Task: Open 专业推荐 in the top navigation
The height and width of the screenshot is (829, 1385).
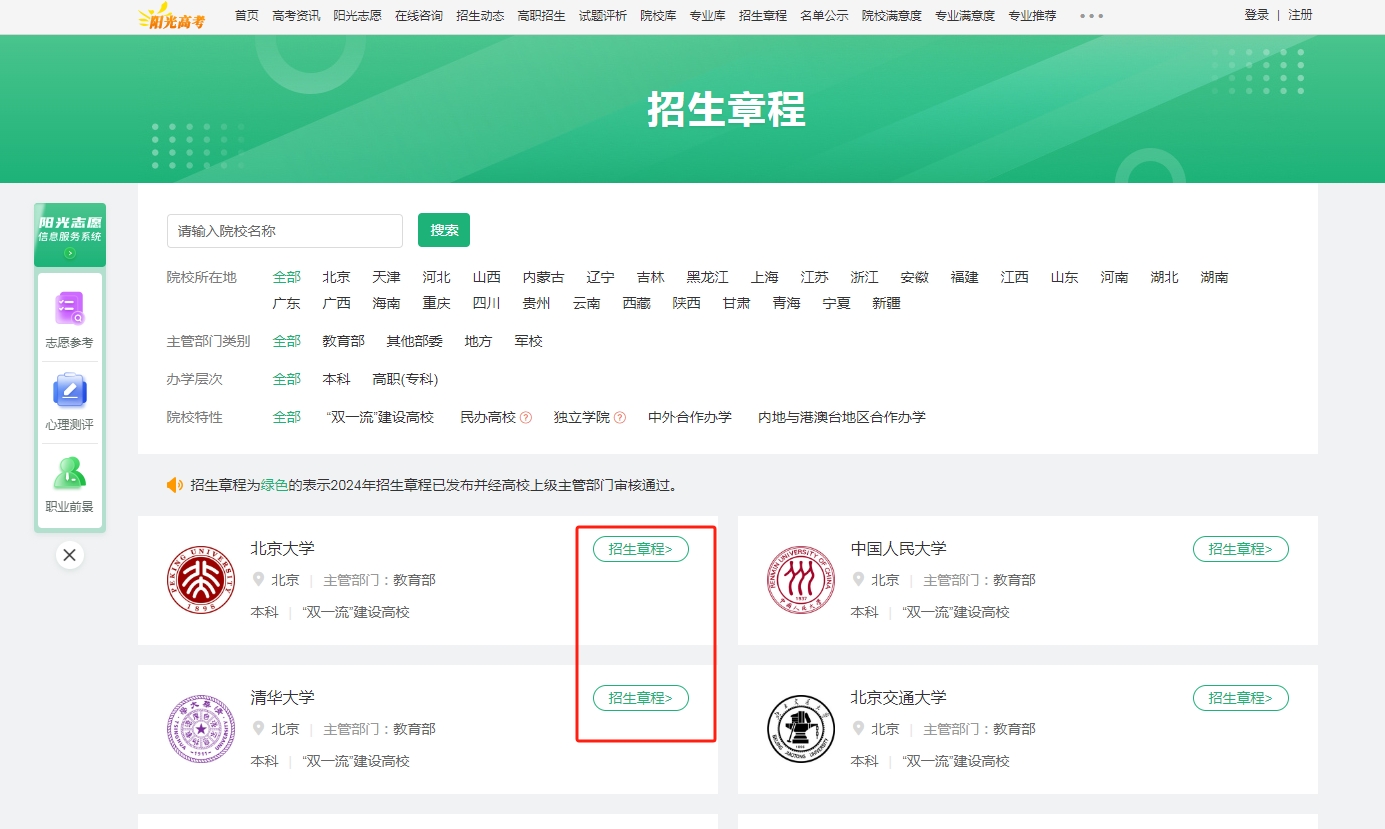Action: click(1032, 15)
